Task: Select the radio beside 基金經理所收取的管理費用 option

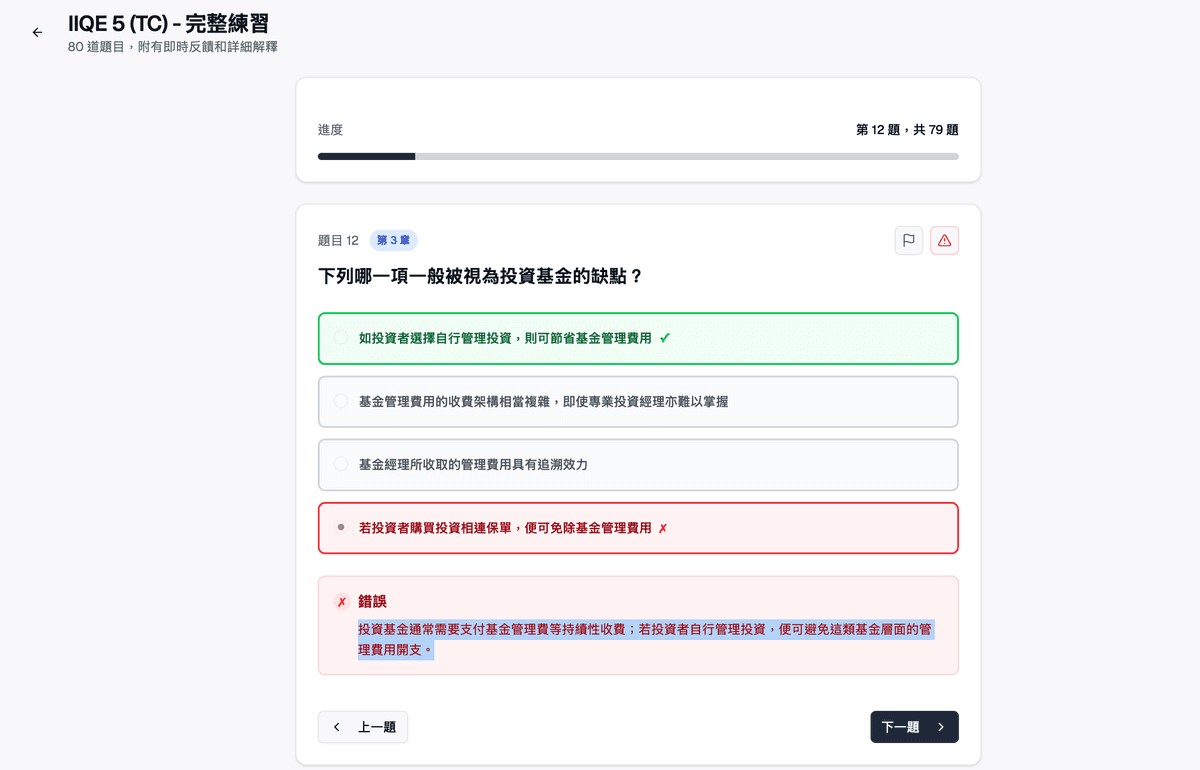Action: [340, 464]
